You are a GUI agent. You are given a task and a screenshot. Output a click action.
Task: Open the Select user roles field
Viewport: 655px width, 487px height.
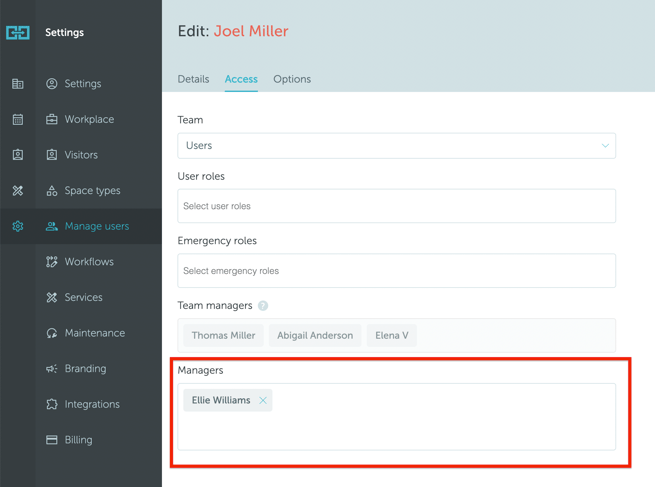pos(396,206)
